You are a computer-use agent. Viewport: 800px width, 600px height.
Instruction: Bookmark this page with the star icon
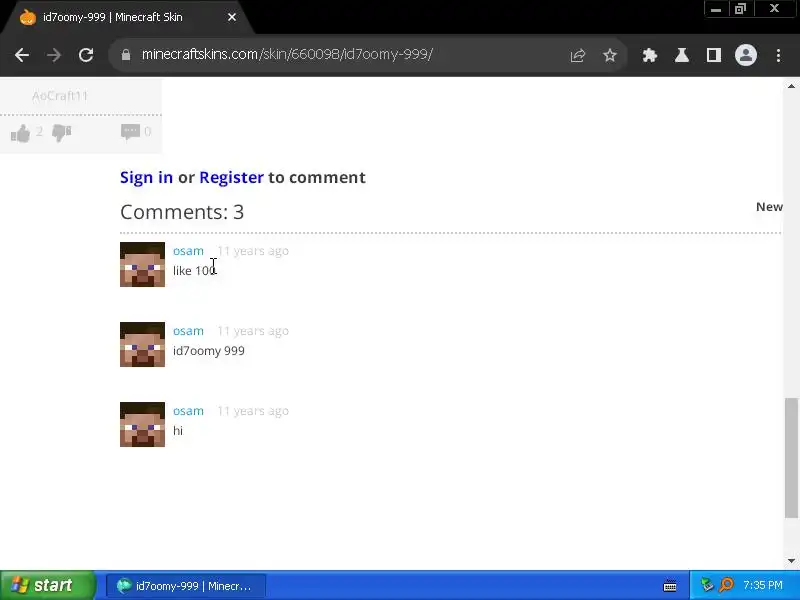[610, 55]
